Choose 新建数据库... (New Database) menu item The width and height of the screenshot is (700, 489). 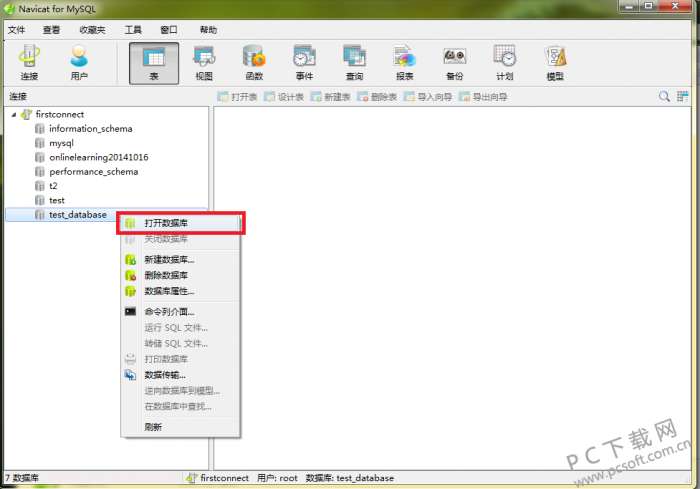pos(181,259)
